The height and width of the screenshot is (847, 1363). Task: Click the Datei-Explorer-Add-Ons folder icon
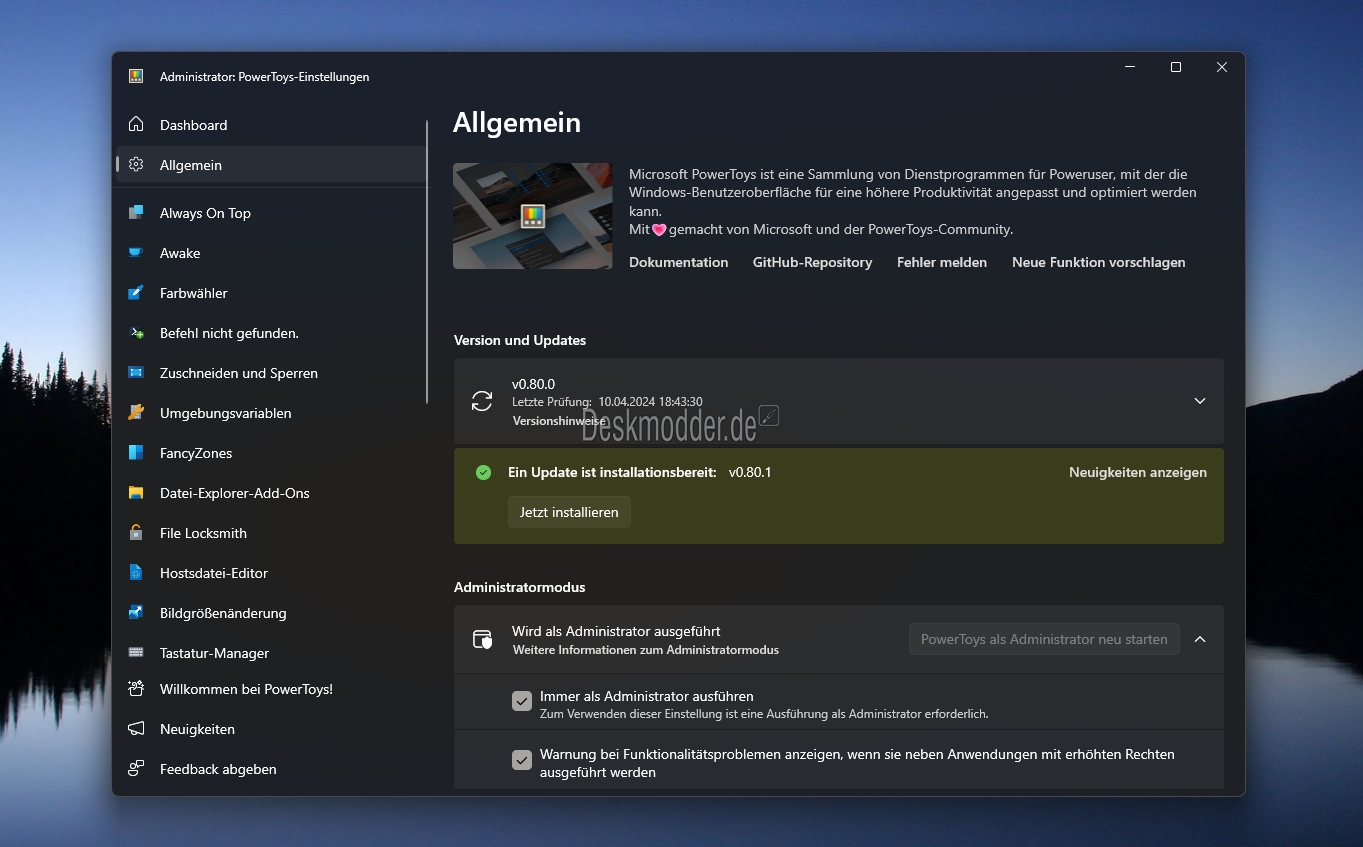(x=136, y=492)
